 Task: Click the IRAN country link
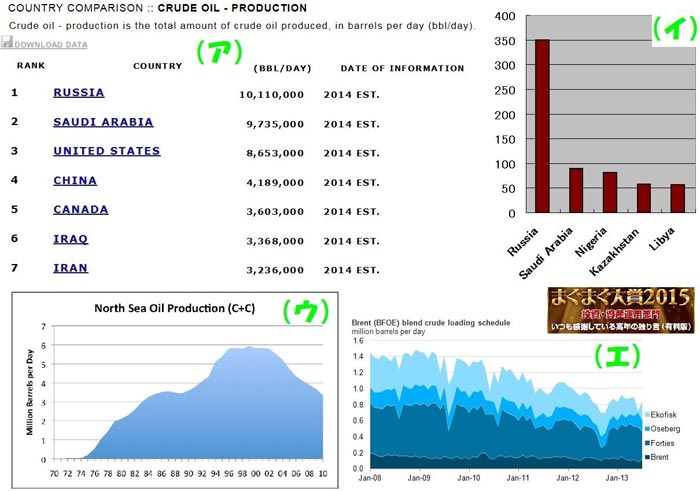[70, 267]
